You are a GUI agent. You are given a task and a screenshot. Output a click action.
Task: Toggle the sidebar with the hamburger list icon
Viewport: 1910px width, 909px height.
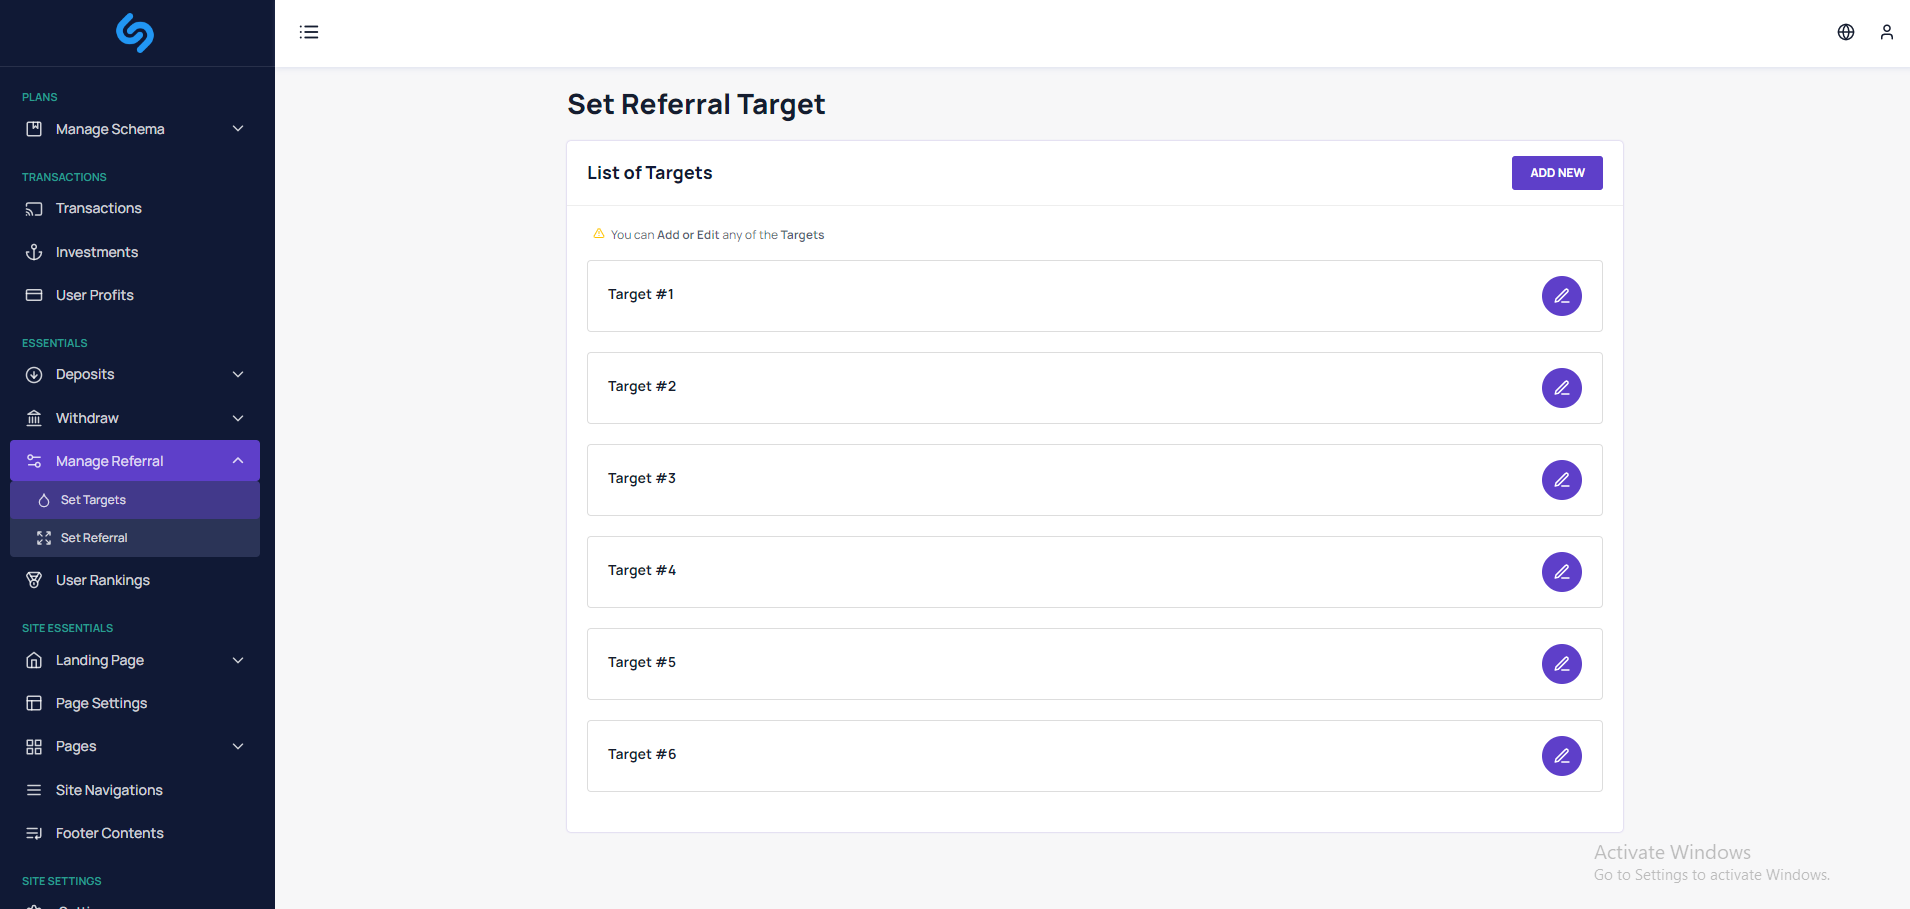tap(309, 32)
